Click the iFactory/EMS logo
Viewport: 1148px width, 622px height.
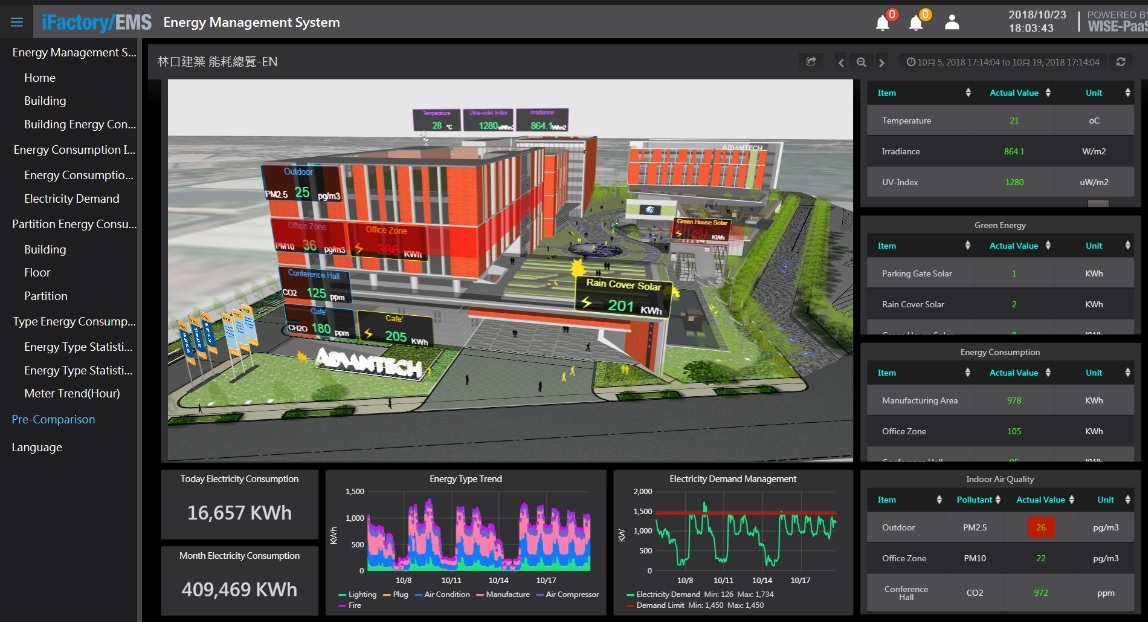tap(97, 23)
